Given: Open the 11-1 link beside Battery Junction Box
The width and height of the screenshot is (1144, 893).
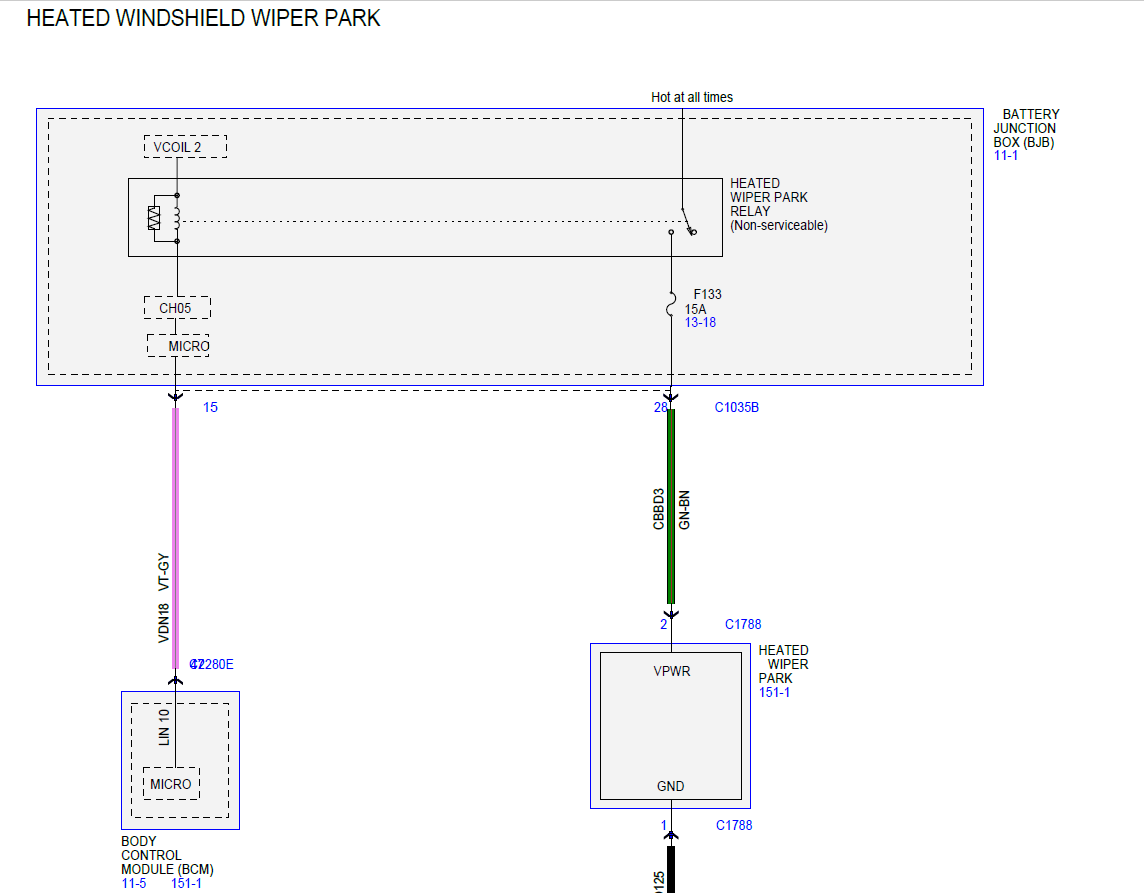Looking at the screenshot, I should (1005, 155).
